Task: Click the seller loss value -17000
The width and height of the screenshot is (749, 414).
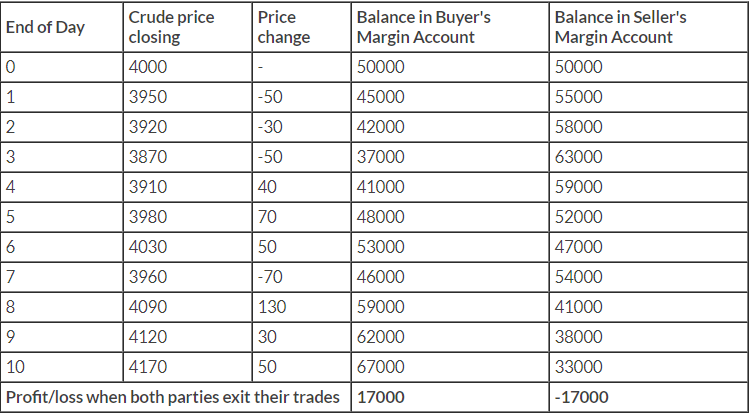Action: 648,397
